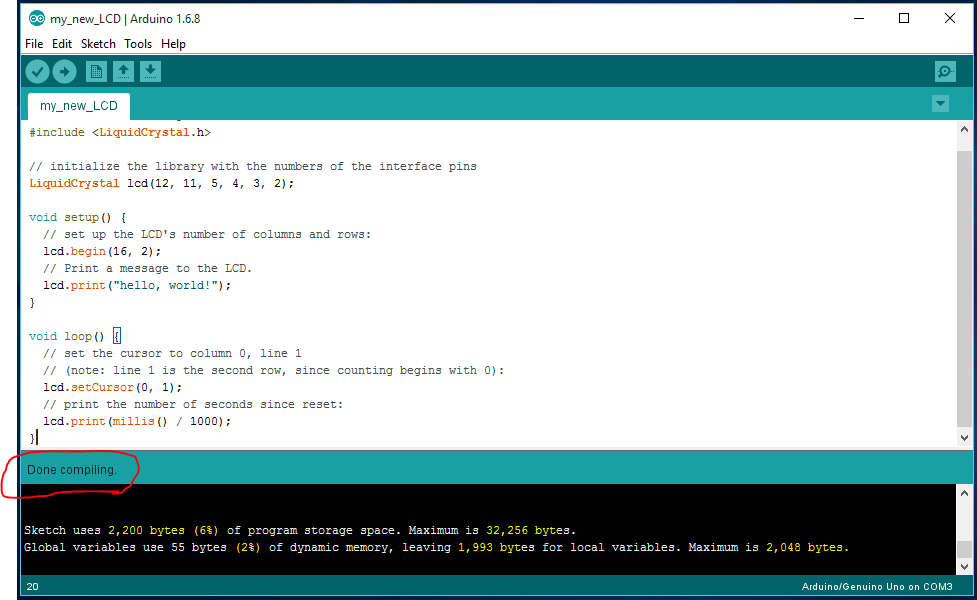
Task: Open the Sketch menu
Action: [x=98, y=44]
